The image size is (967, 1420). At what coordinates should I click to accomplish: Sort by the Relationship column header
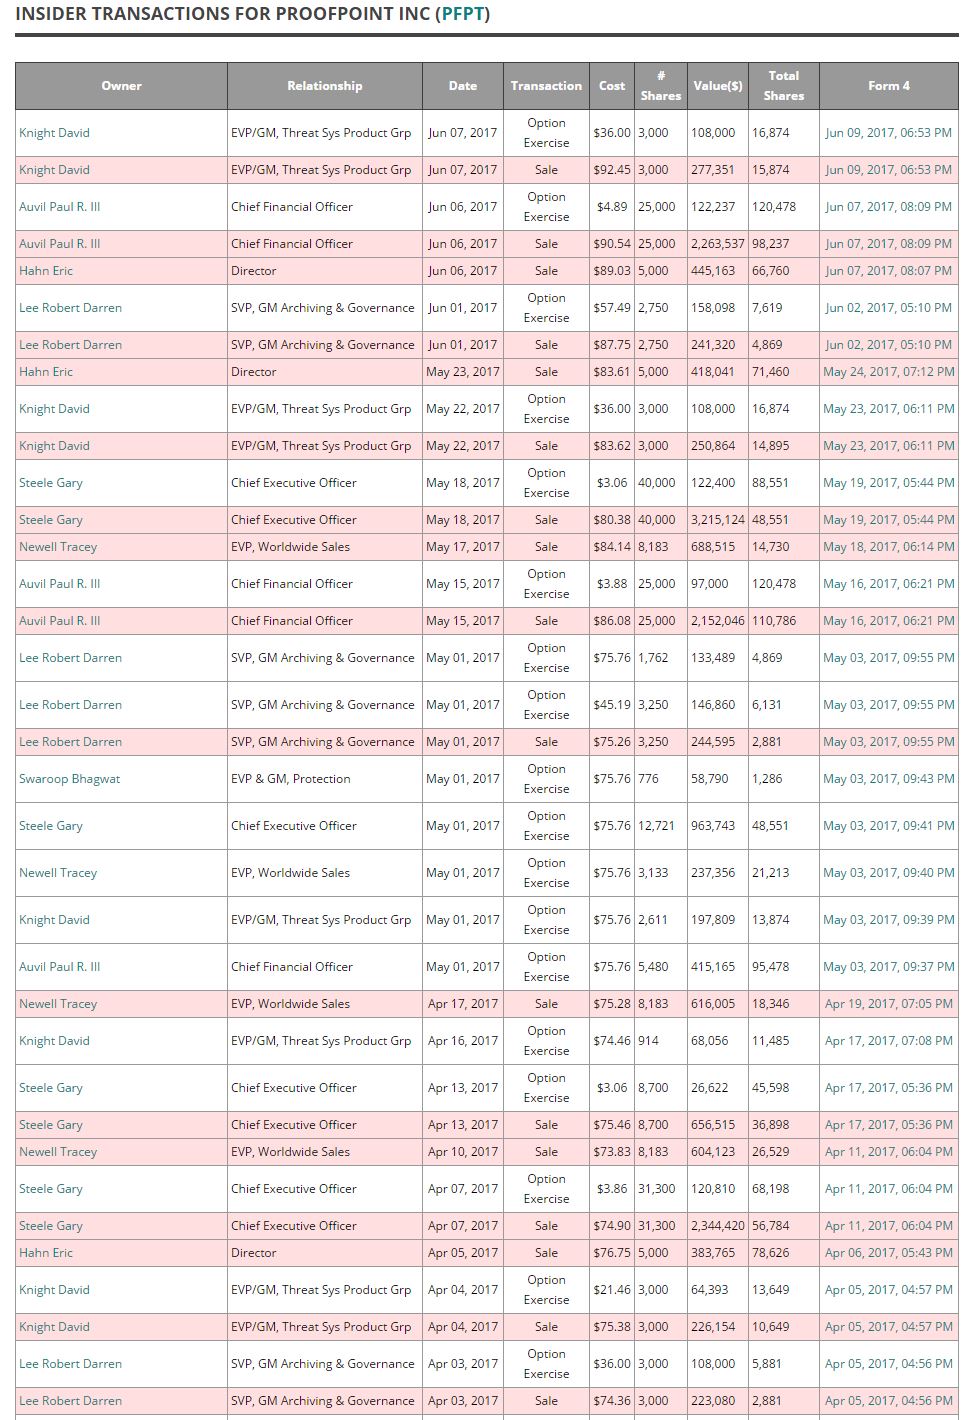[x=323, y=86]
